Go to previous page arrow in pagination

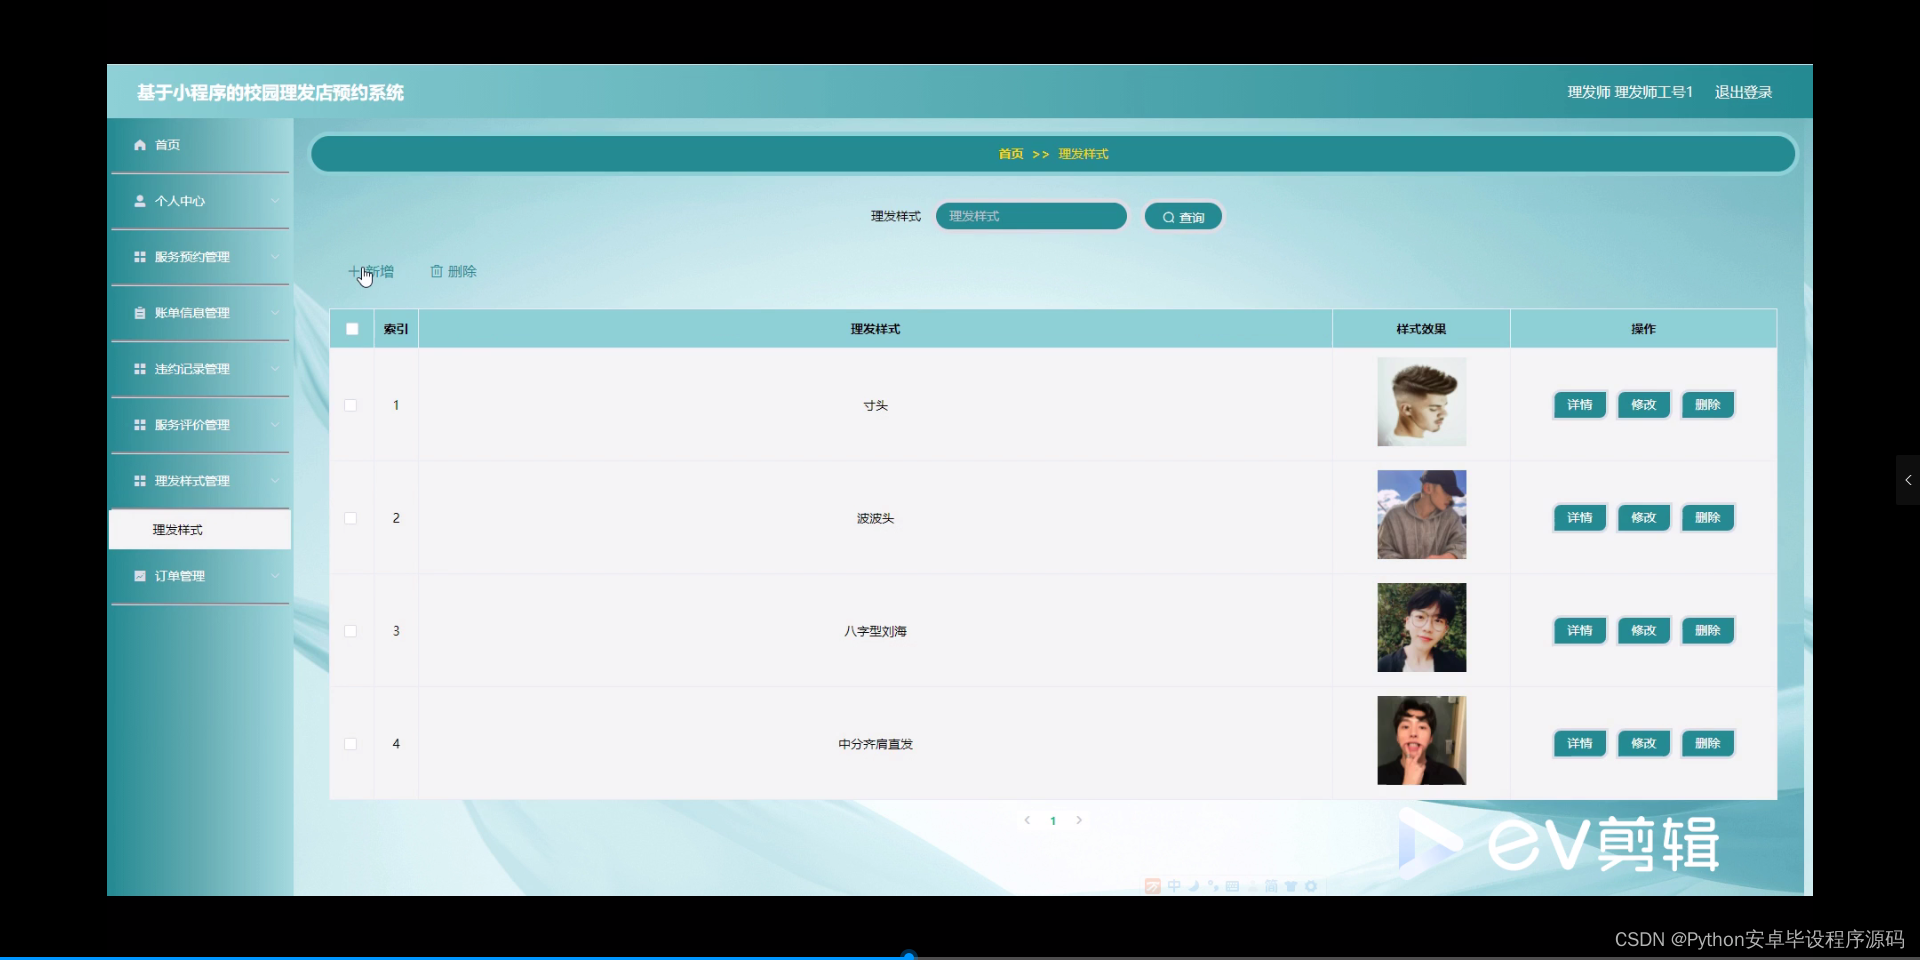coord(1027,820)
